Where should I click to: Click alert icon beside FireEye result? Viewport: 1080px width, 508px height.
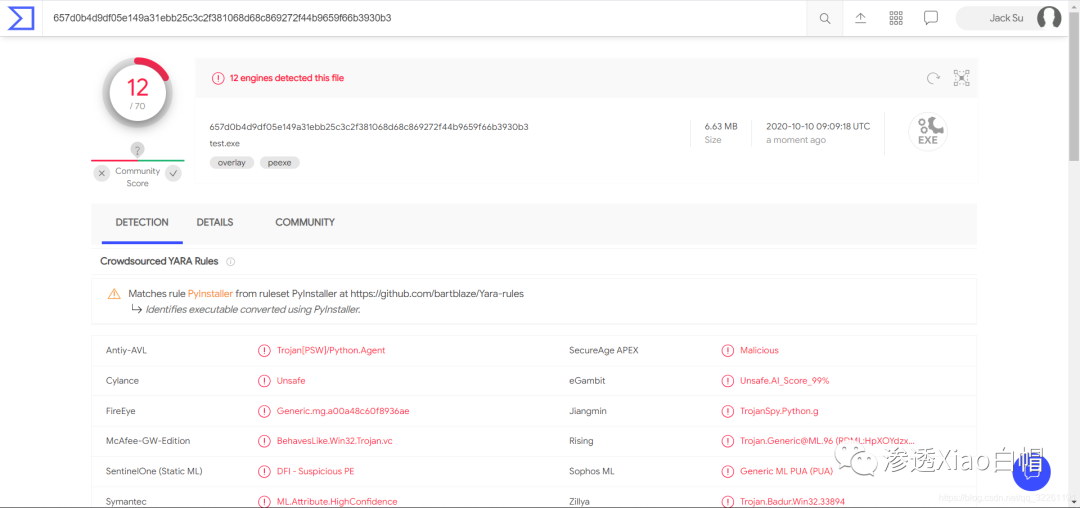(264, 411)
